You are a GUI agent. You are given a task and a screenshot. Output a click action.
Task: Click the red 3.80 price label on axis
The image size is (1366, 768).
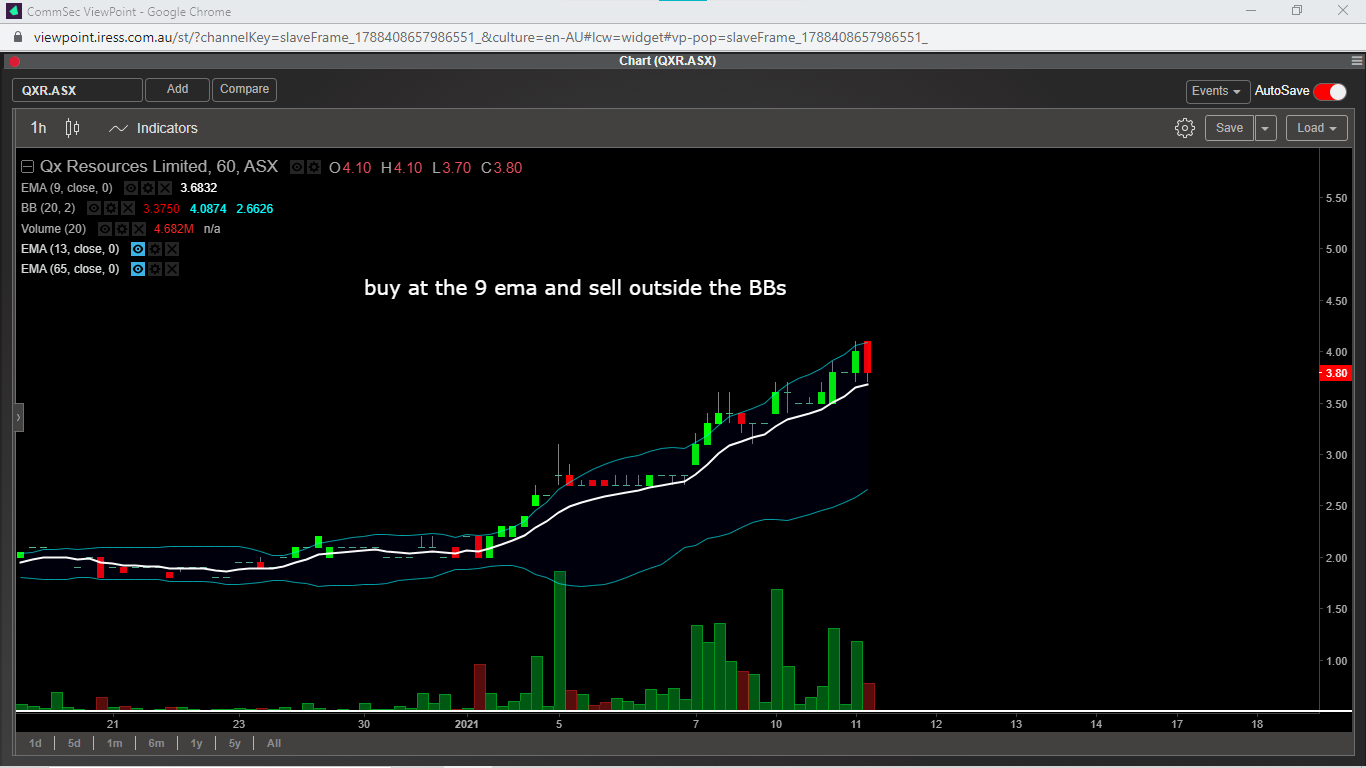click(1335, 373)
